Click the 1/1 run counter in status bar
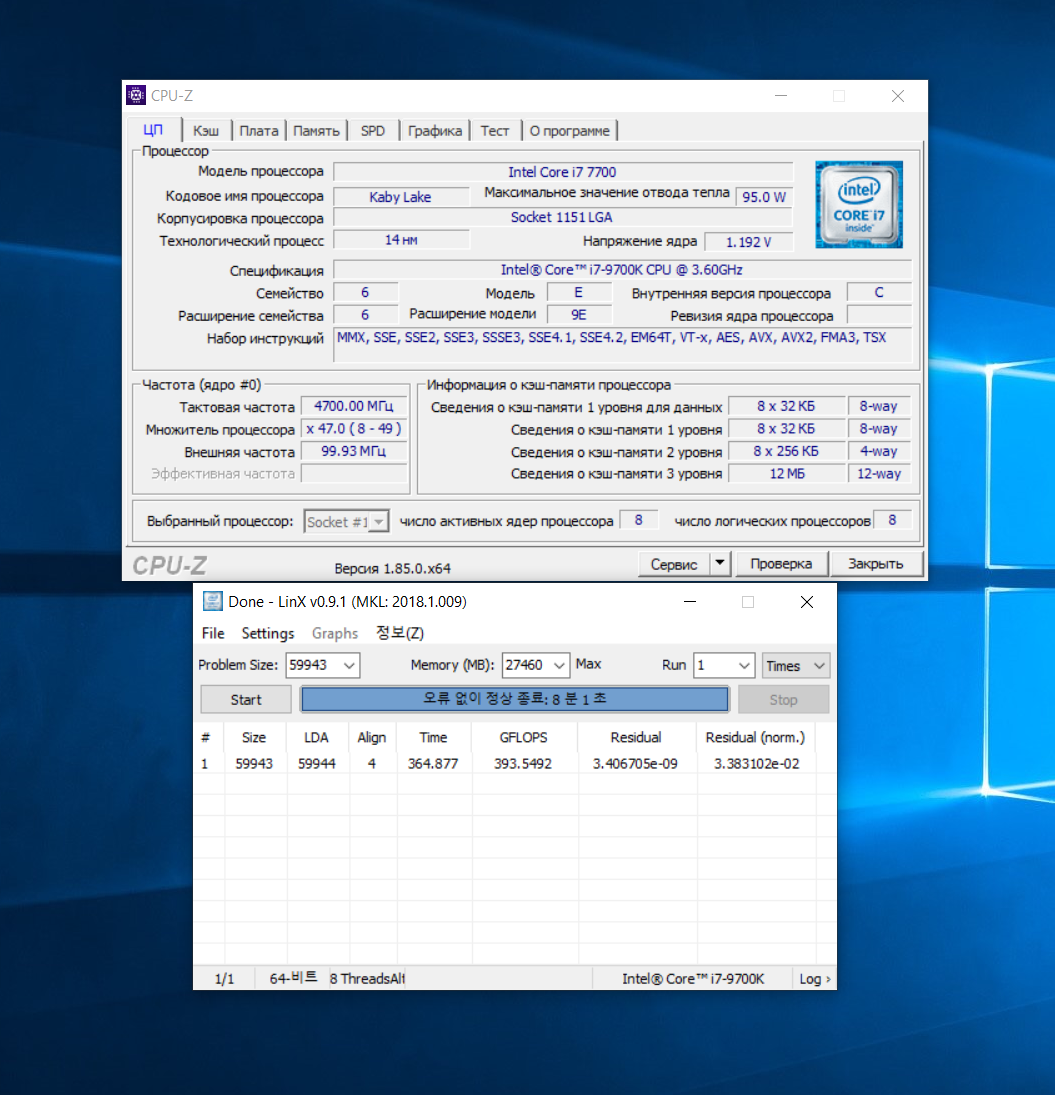Screen dimensions: 1055x1095 point(224,979)
